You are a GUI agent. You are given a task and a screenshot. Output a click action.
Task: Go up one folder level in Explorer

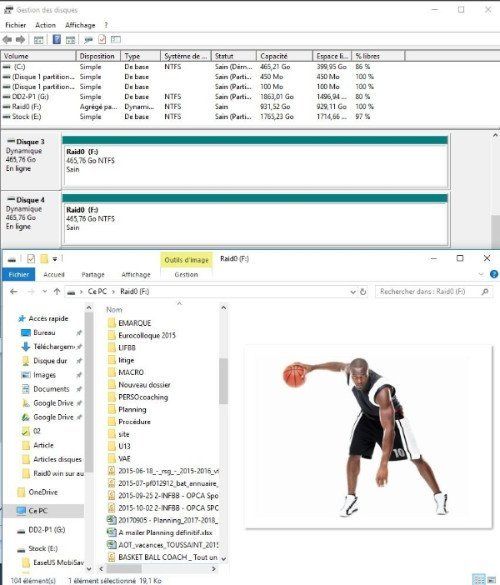point(57,291)
